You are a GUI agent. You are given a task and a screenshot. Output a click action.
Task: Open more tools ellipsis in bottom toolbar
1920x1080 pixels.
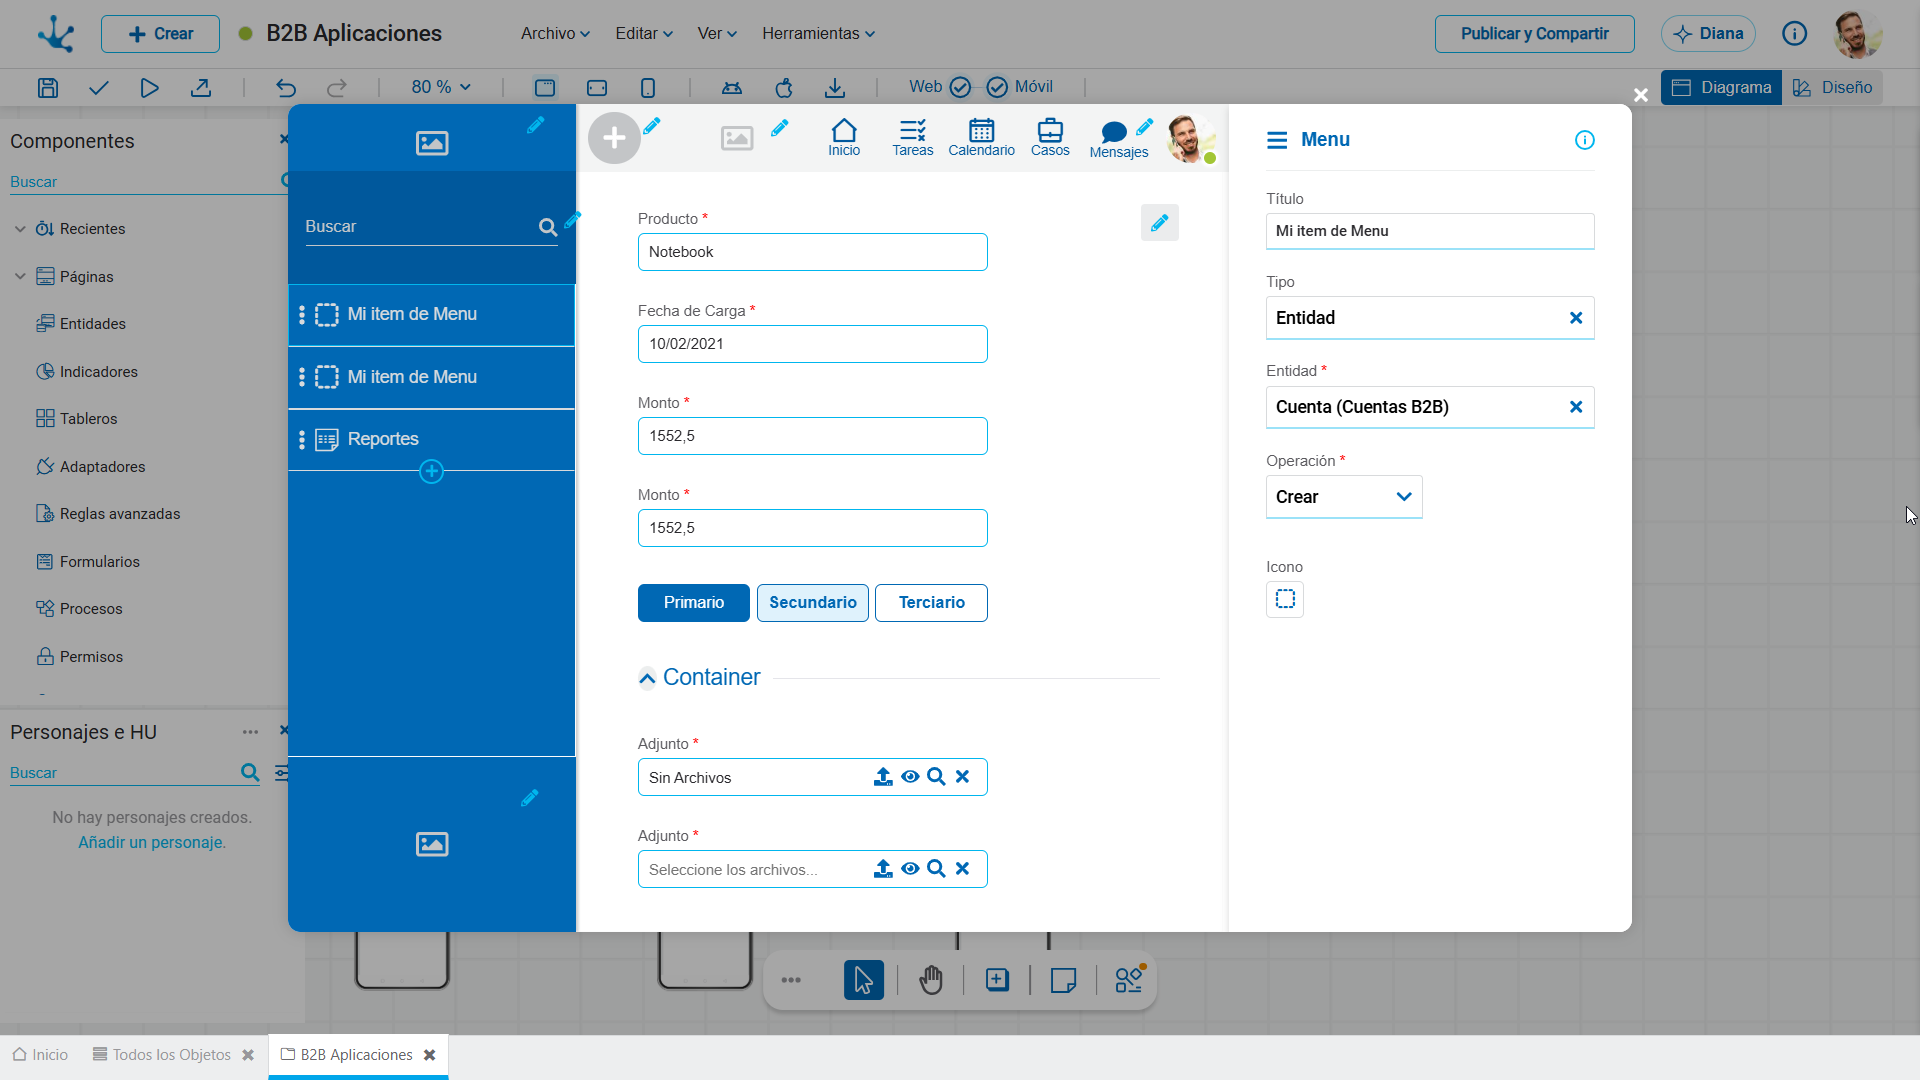click(791, 980)
